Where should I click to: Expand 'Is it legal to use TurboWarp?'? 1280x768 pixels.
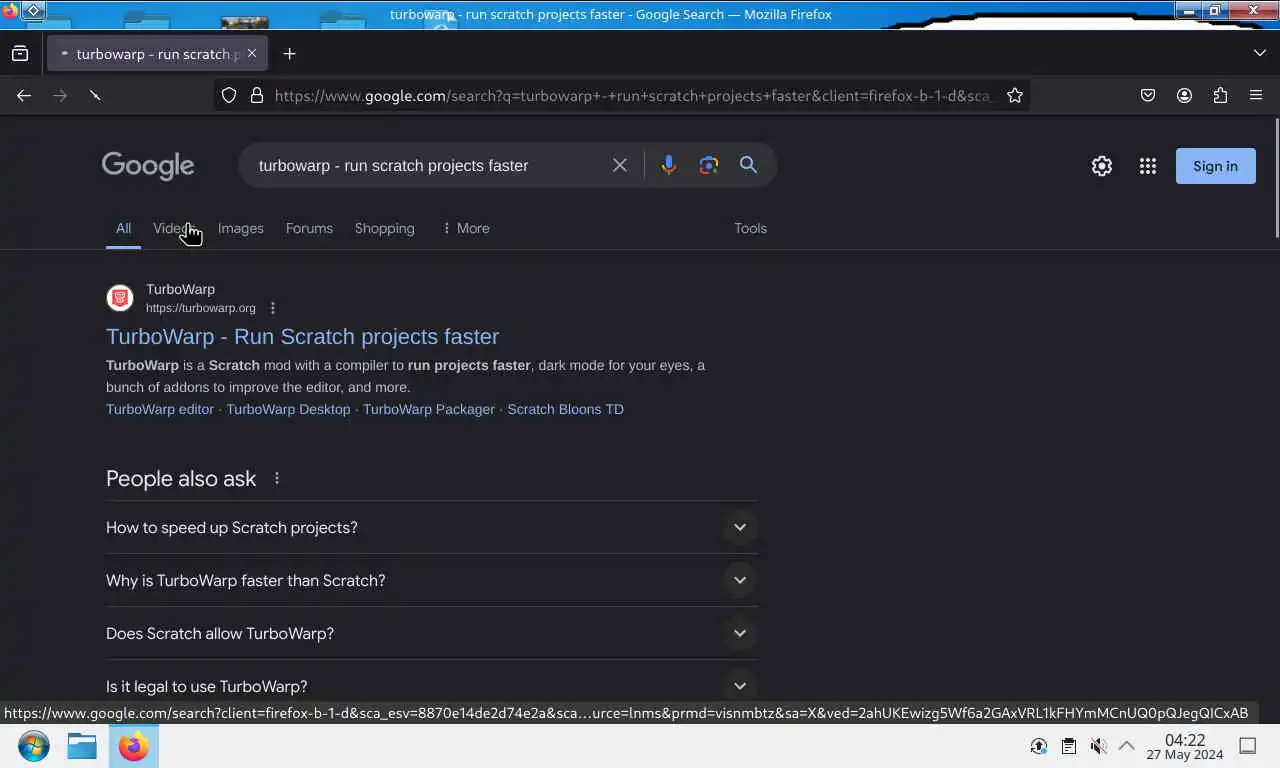click(432, 686)
